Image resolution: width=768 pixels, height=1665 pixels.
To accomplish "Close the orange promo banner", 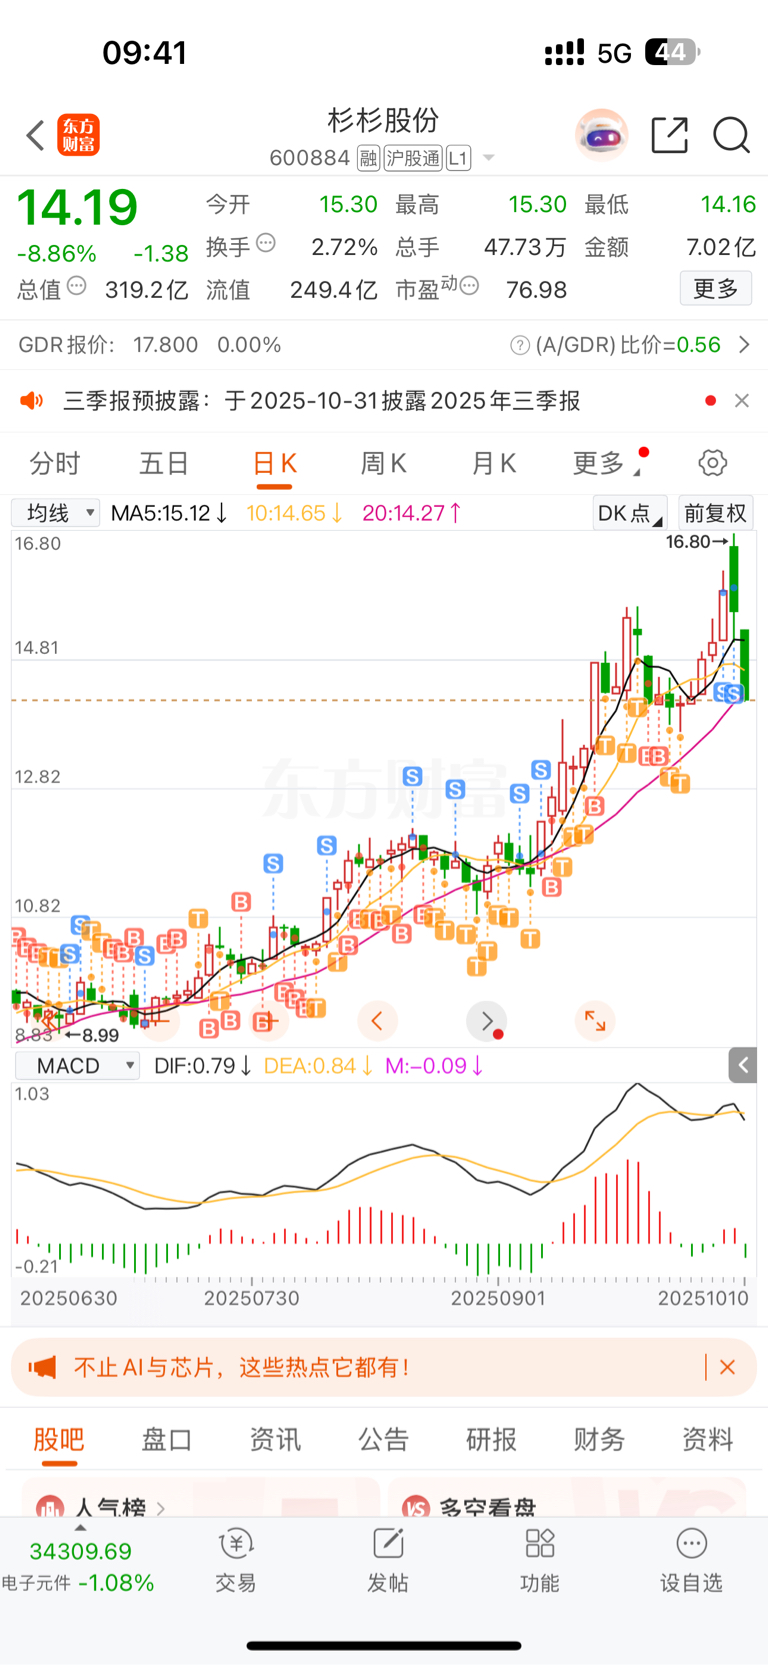I will coord(728,1367).
